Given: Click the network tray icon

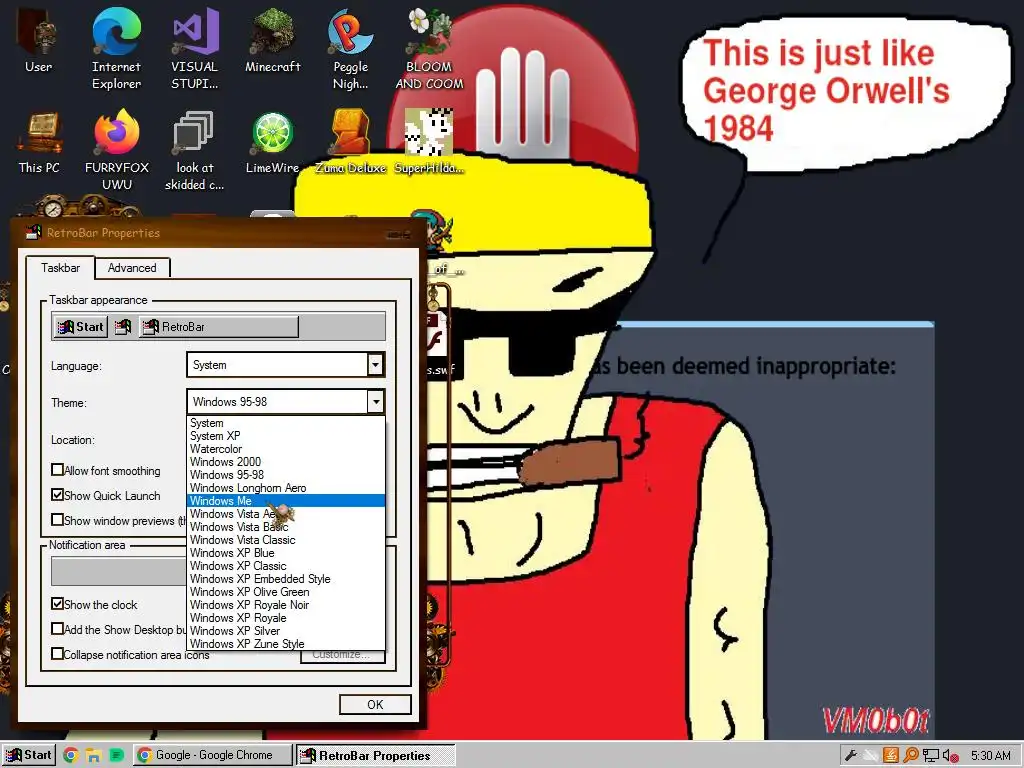Looking at the screenshot, I should point(930,756).
